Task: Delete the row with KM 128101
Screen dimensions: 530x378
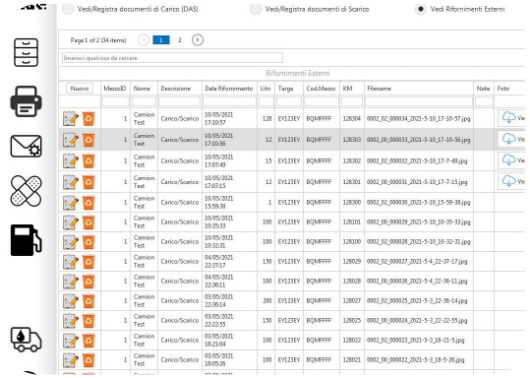Action: [89, 222]
